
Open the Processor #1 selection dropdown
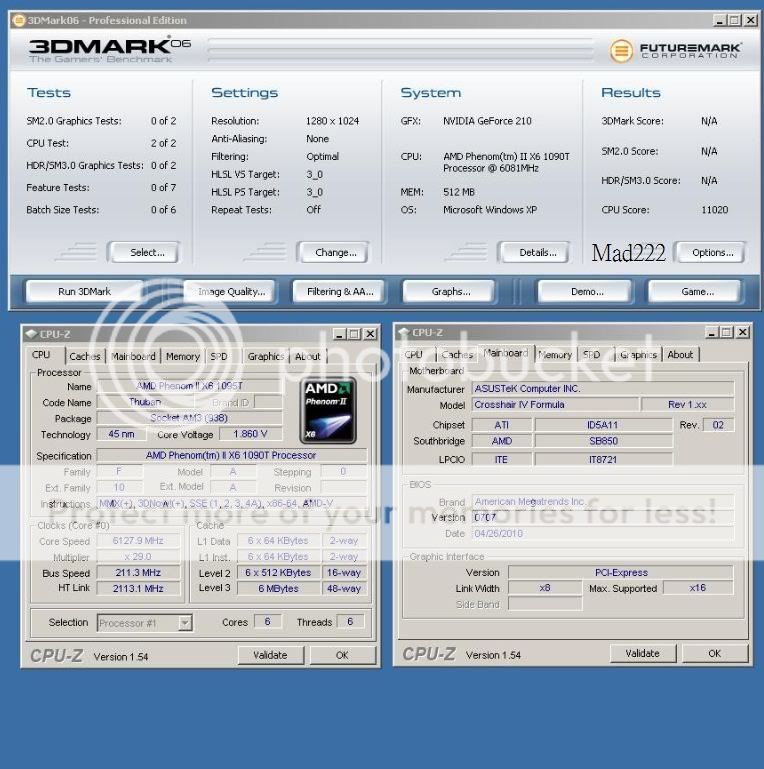185,623
